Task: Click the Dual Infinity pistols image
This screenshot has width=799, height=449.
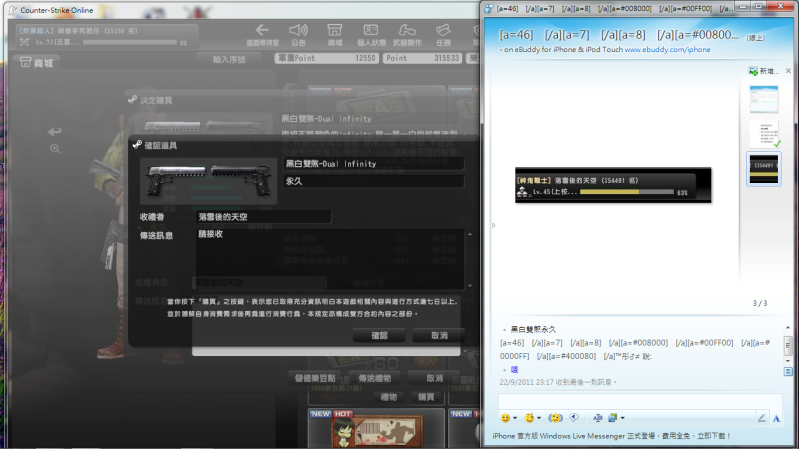Action: (x=208, y=181)
